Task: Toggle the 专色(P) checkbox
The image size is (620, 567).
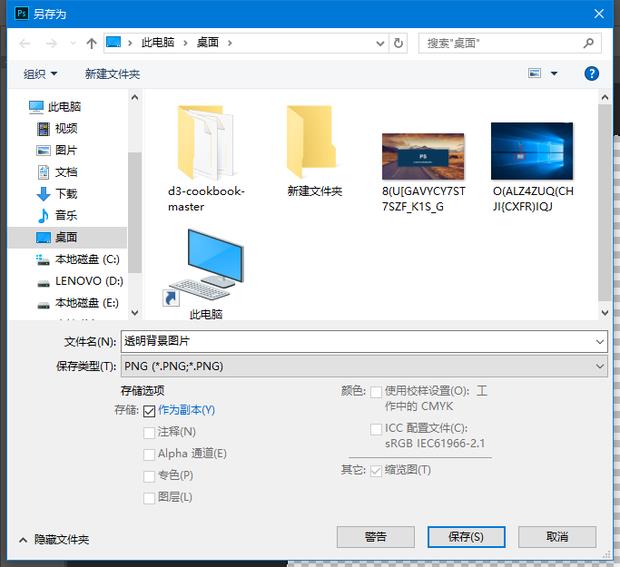Action: click(149, 476)
